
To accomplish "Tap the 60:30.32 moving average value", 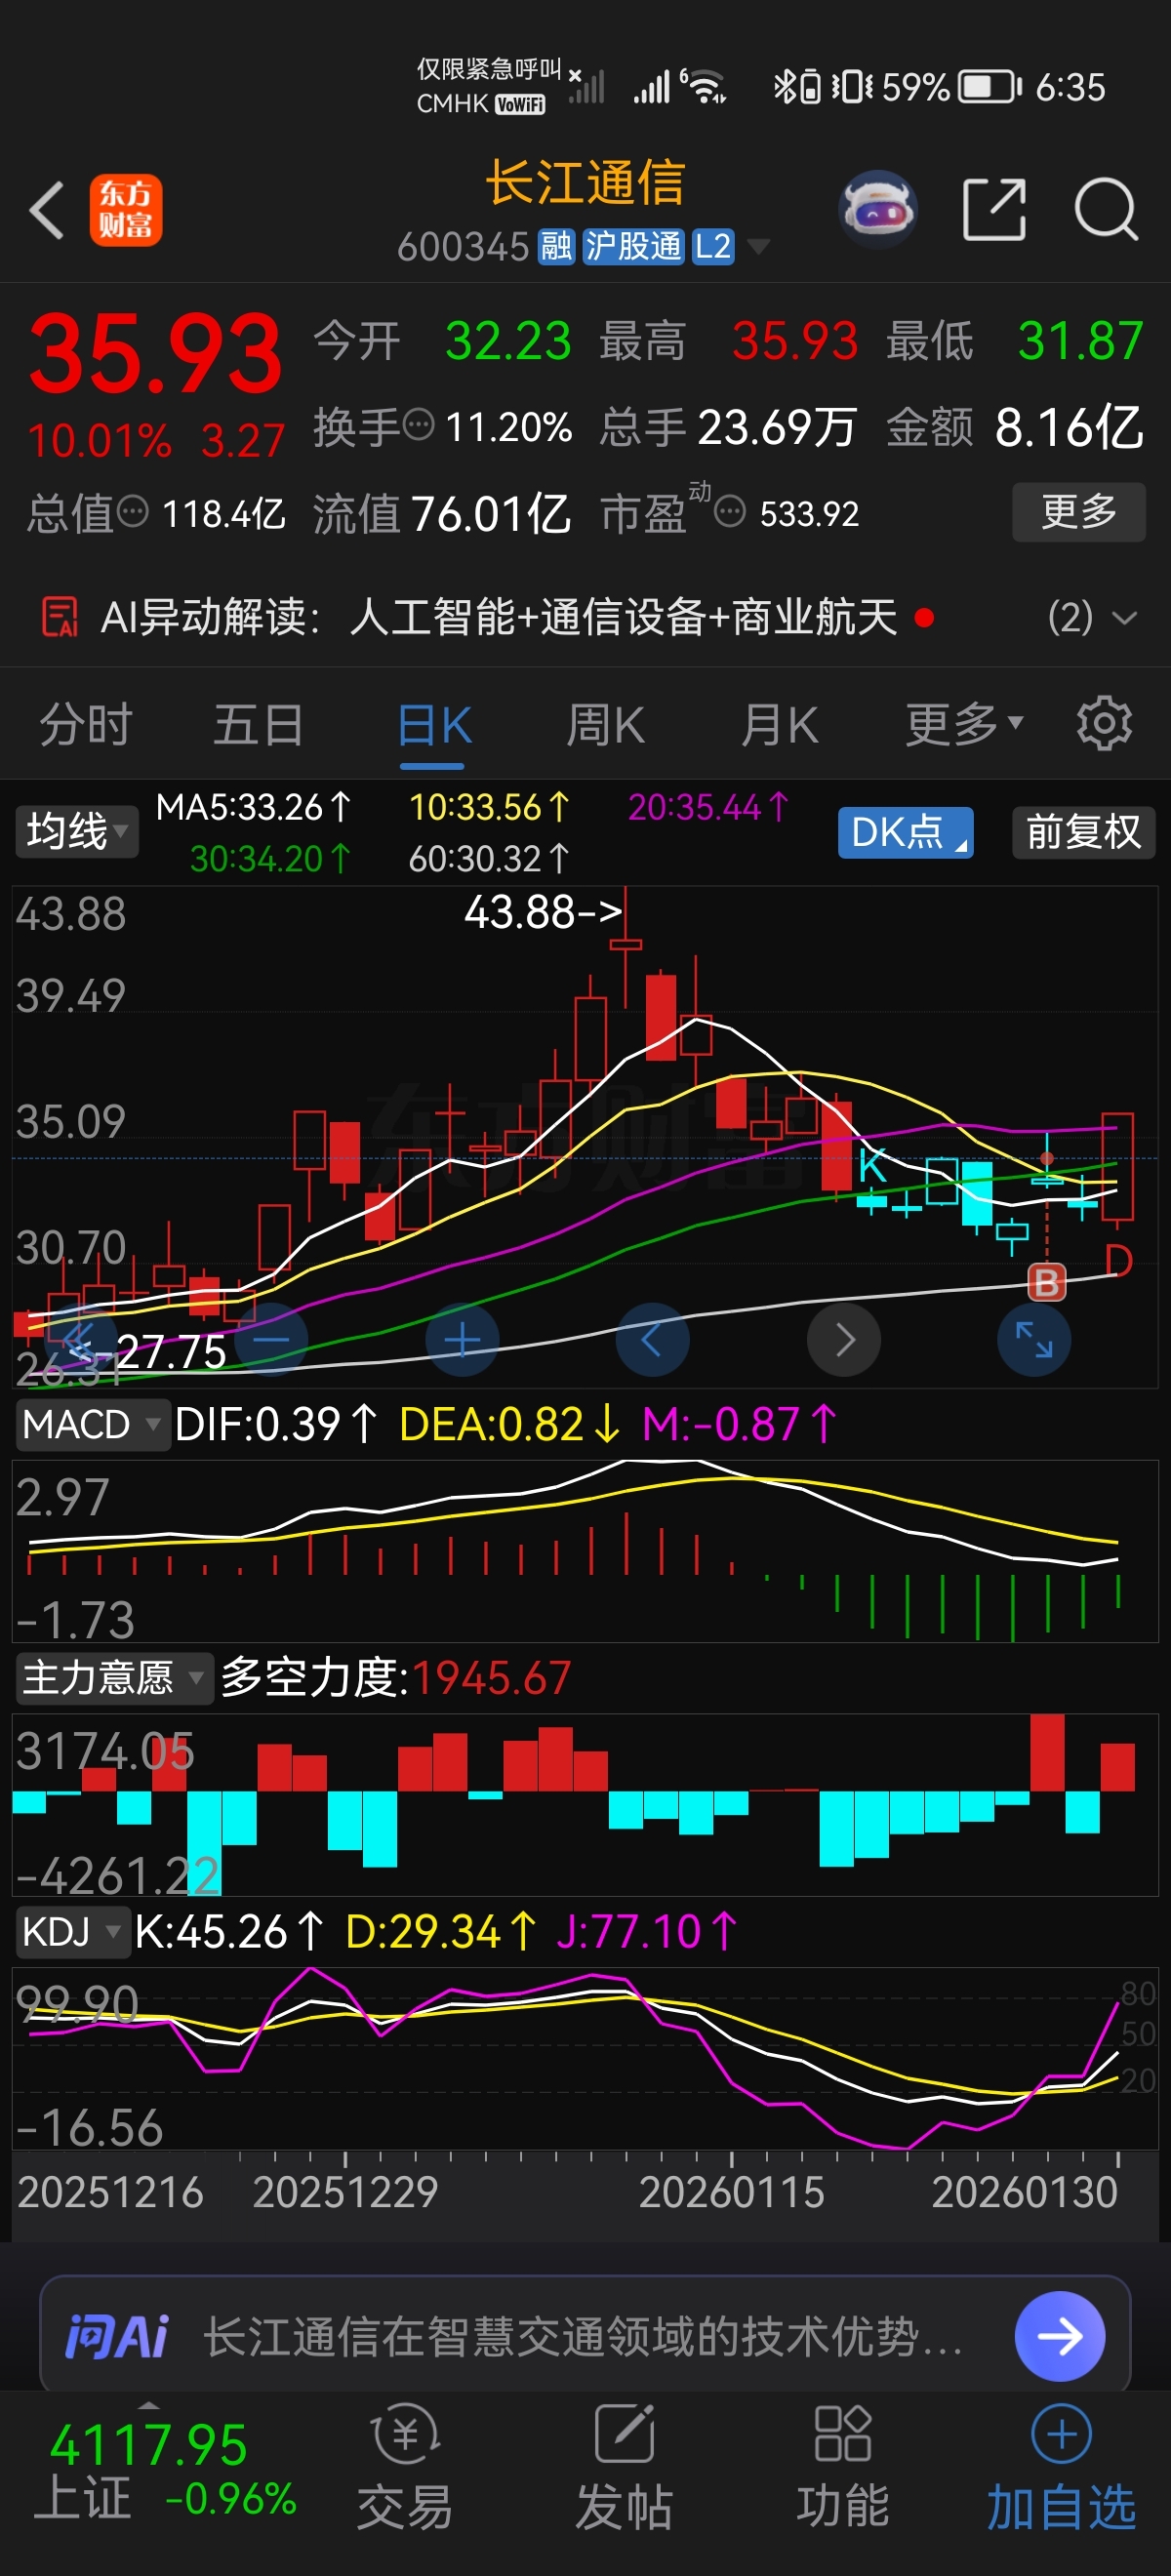I will (489, 858).
